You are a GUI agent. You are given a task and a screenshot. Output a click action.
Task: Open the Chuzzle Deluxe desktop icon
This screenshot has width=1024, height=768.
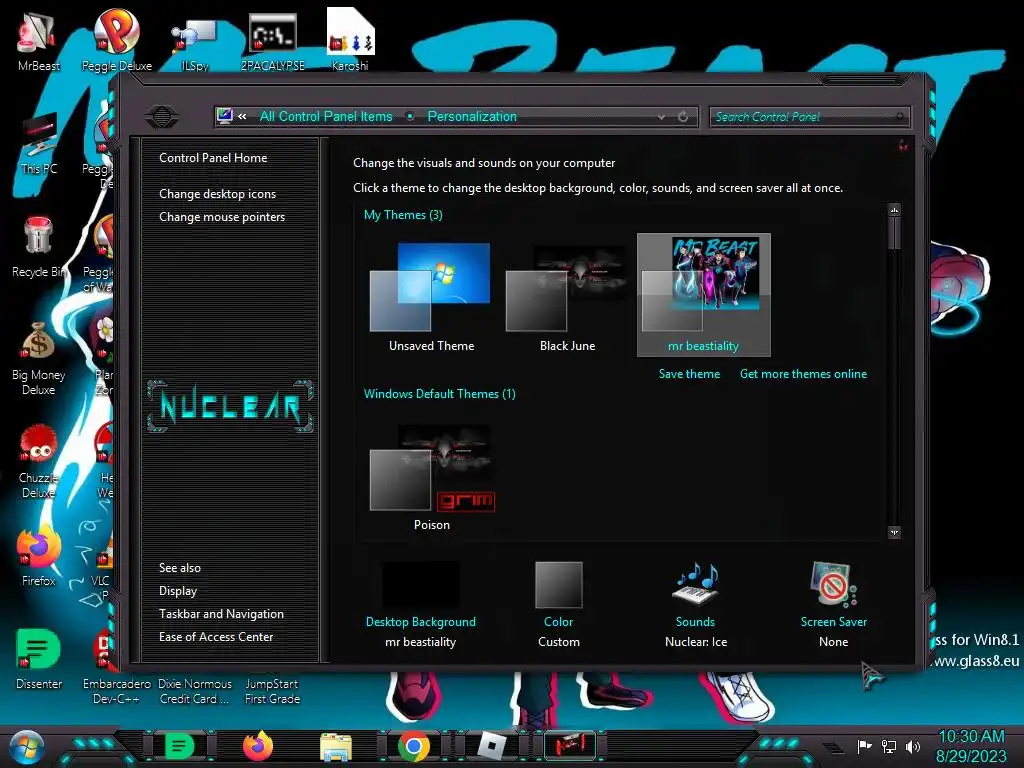pos(39,461)
